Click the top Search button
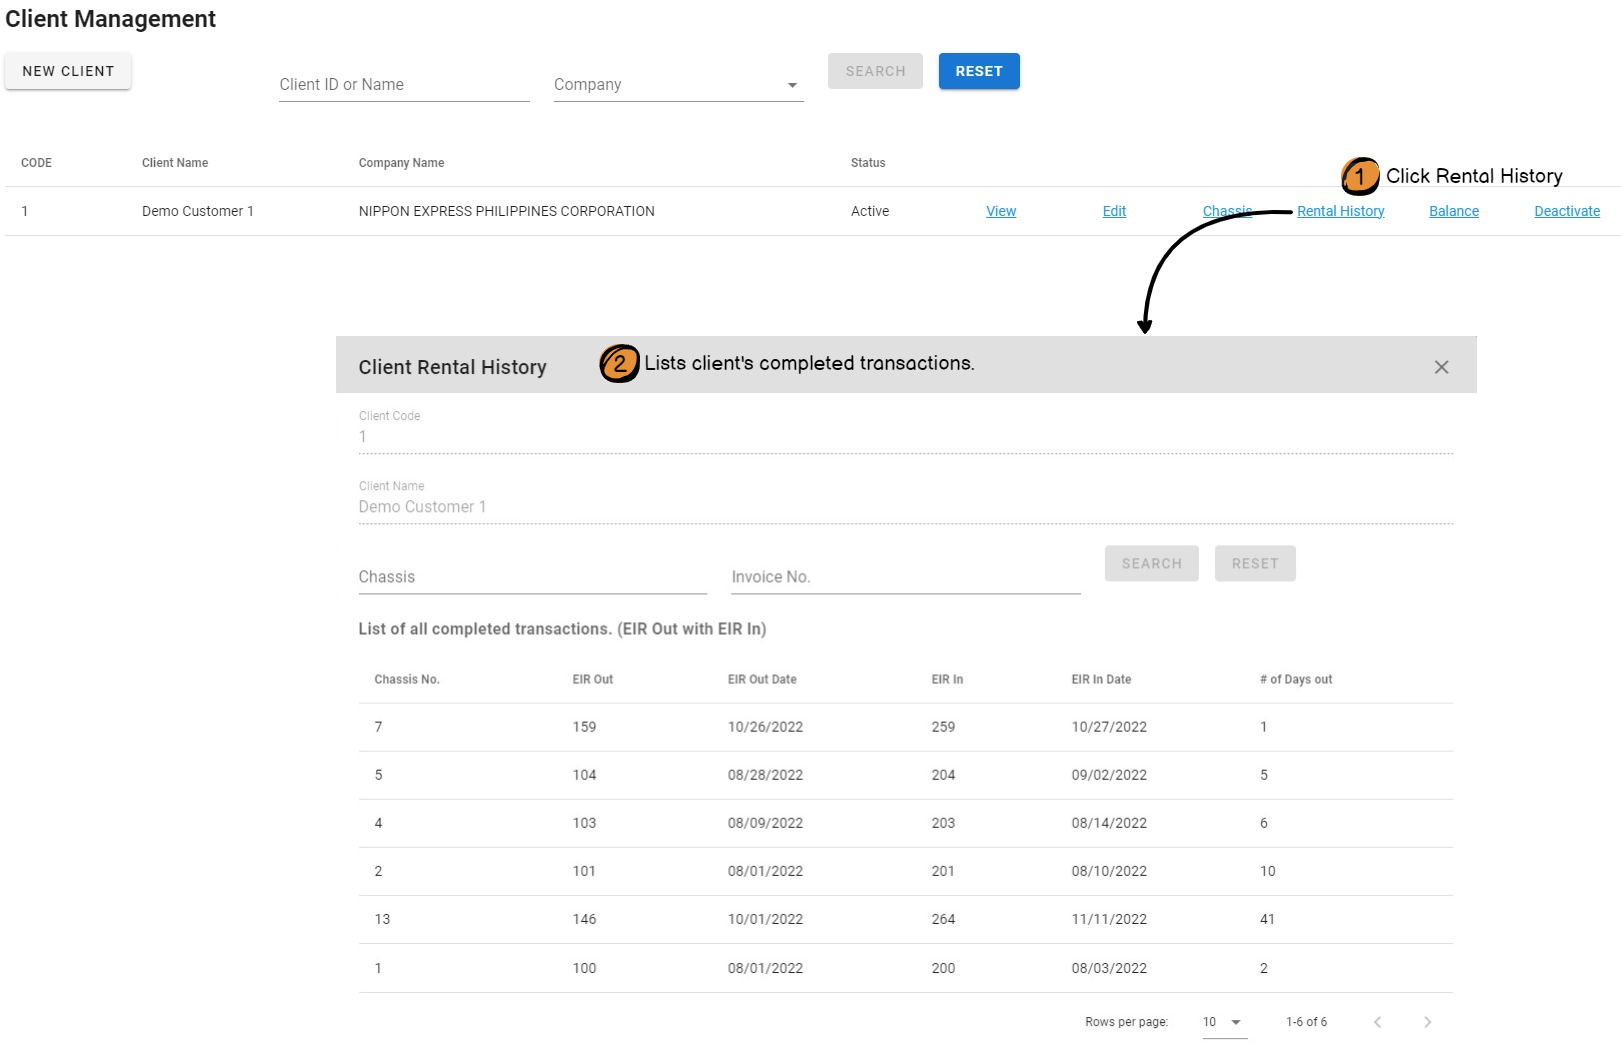Image resolution: width=1621 pixels, height=1052 pixels. pyautogui.click(x=875, y=71)
